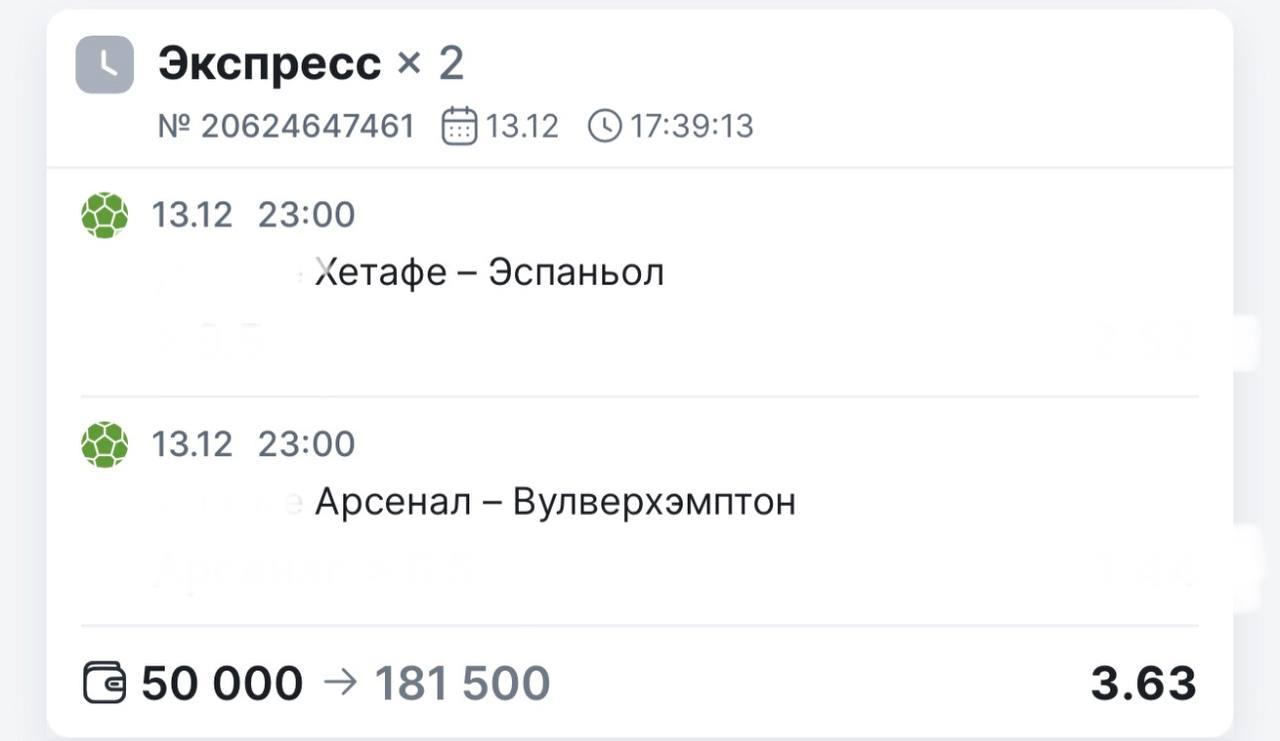This screenshot has height=741, width=1280.
Task: Click the bet date 13.12 next to the calendar icon
Action: point(522,127)
